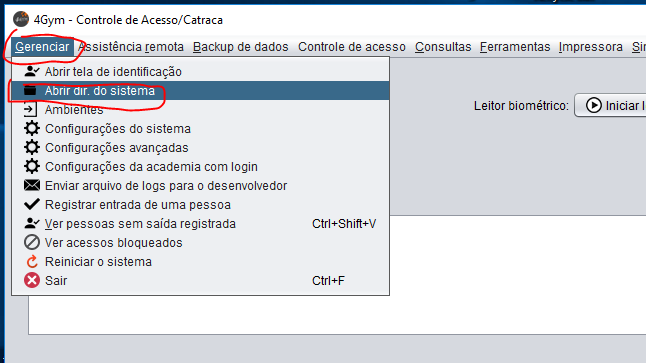The width and height of the screenshot is (646, 363).
Task: Open the Consultas menu
Action: (x=443, y=47)
